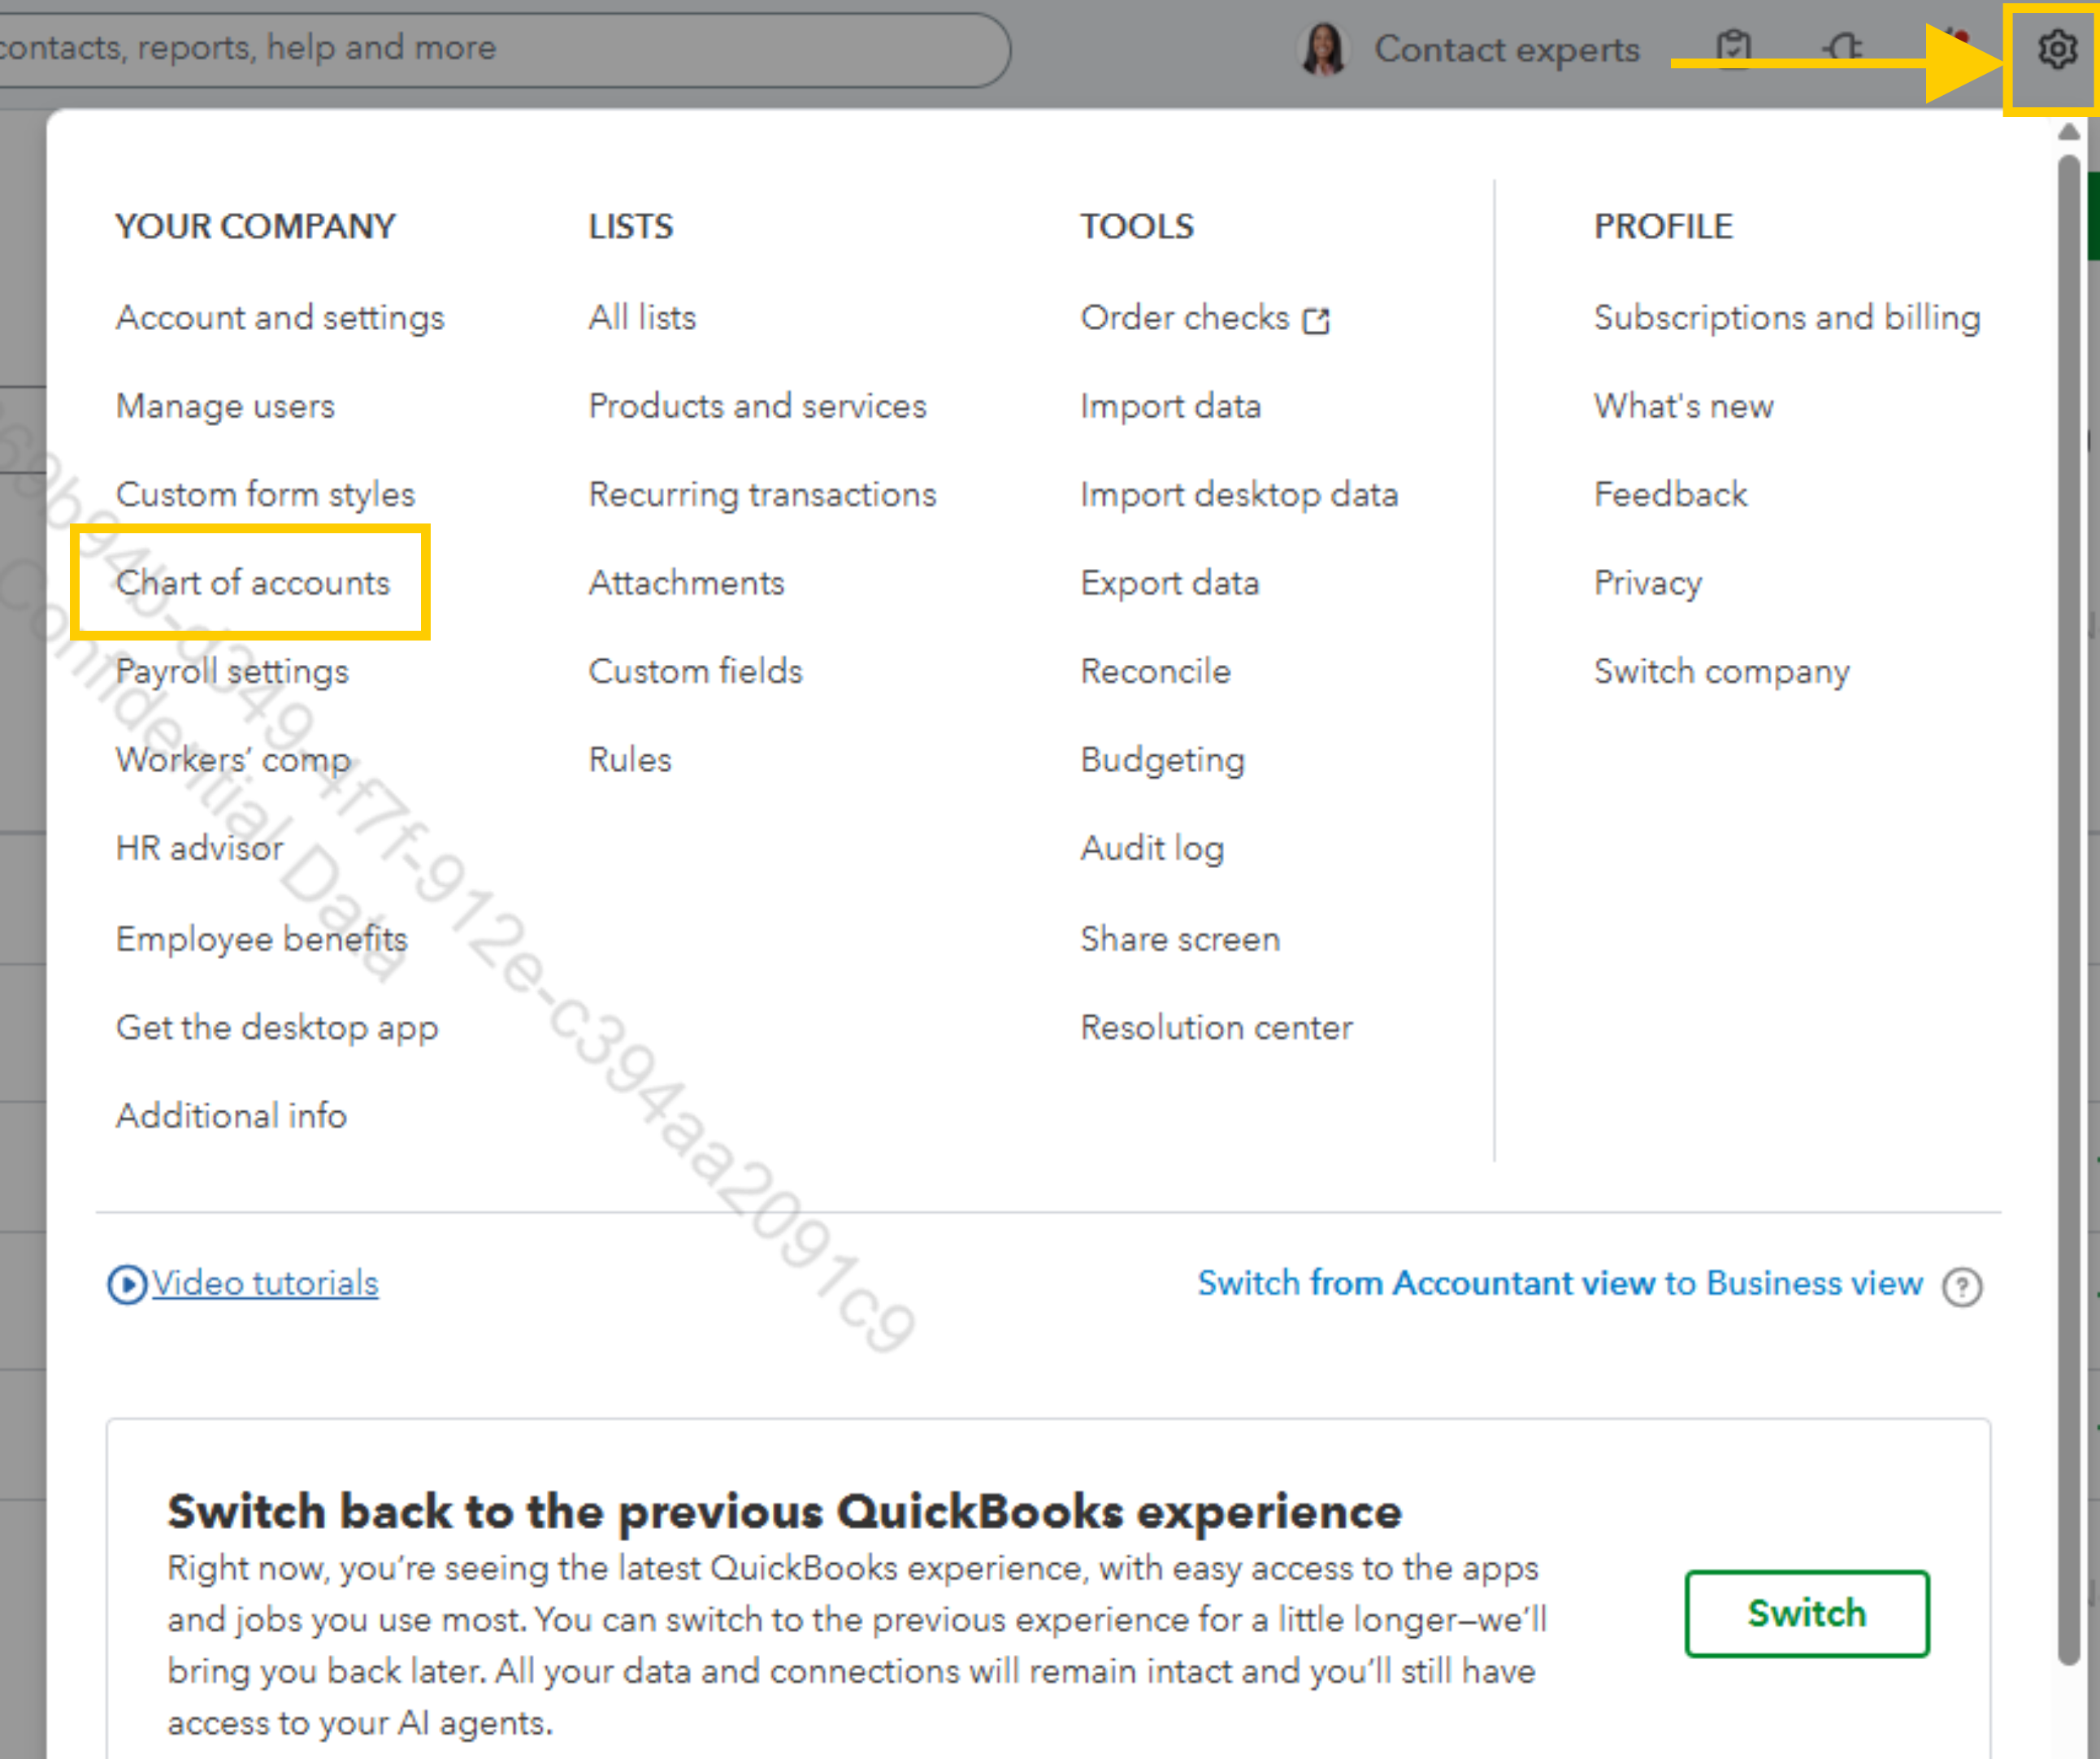Select Switch company
The image size is (2100, 1759).
1722,672
